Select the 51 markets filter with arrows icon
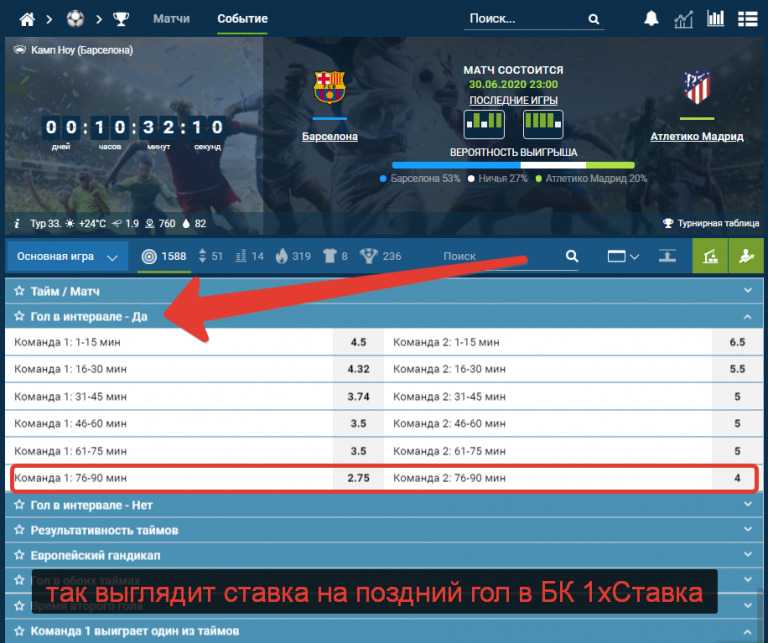Screen dimensions: 768x643 click(210, 256)
